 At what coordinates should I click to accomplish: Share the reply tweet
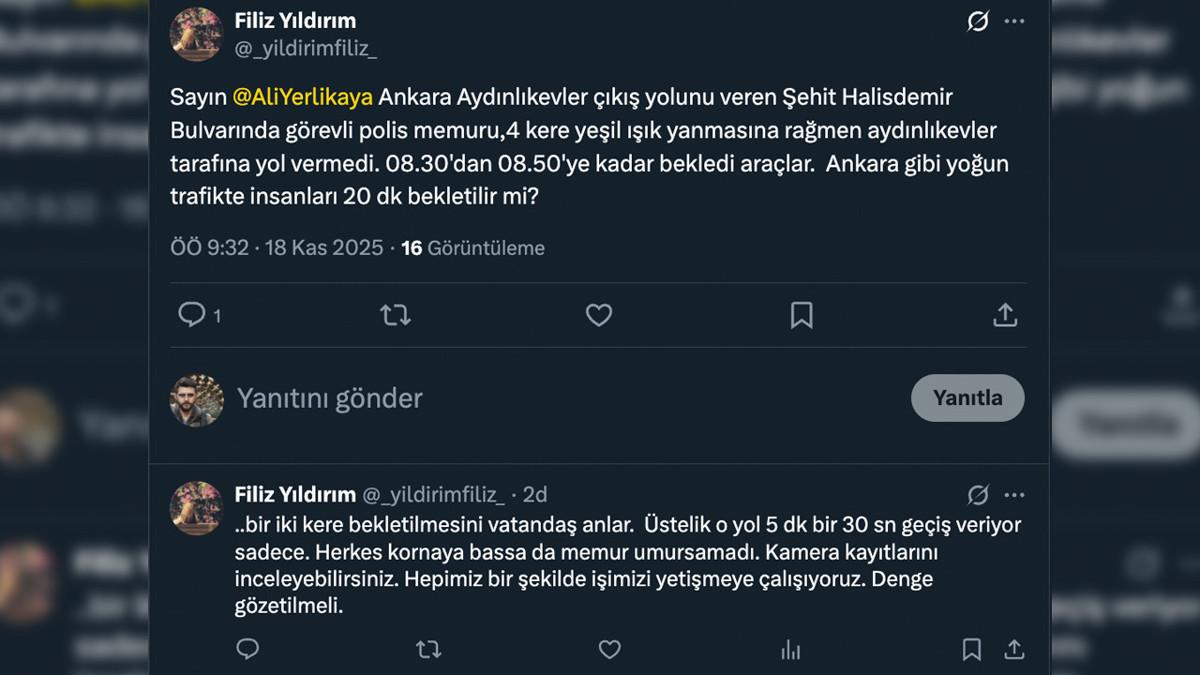(x=1013, y=650)
